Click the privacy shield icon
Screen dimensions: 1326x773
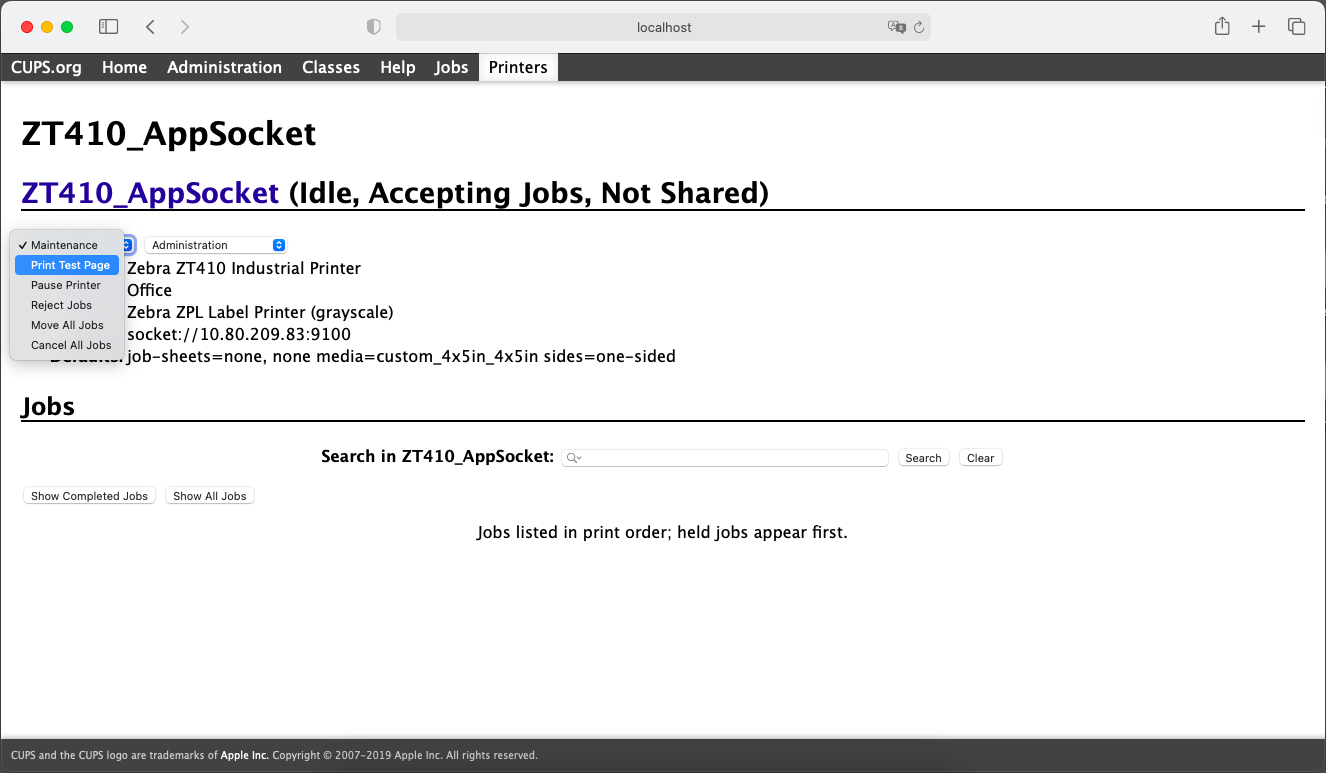pyautogui.click(x=374, y=27)
